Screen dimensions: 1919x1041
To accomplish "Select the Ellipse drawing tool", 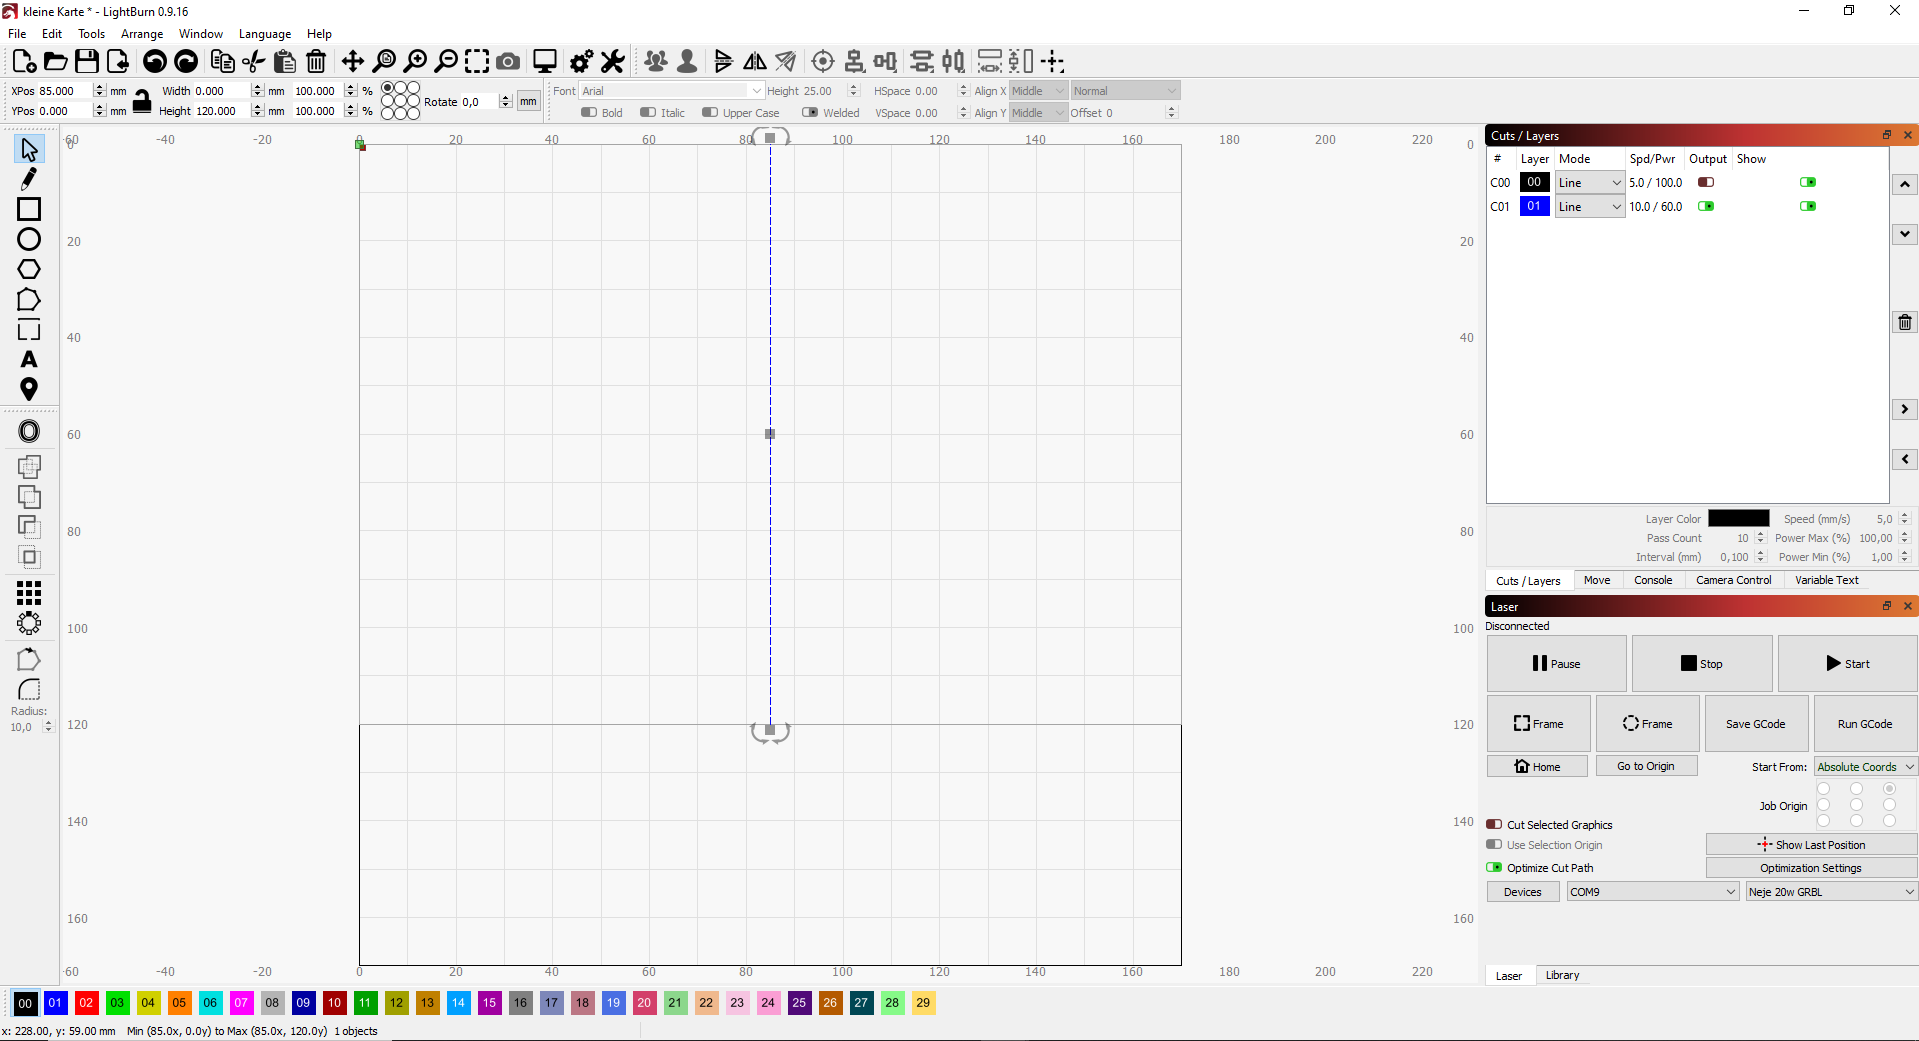I will click(x=29, y=239).
